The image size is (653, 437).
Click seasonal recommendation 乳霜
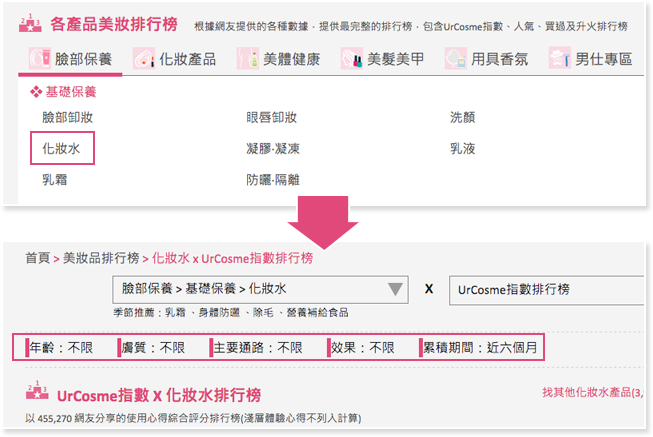(175, 312)
